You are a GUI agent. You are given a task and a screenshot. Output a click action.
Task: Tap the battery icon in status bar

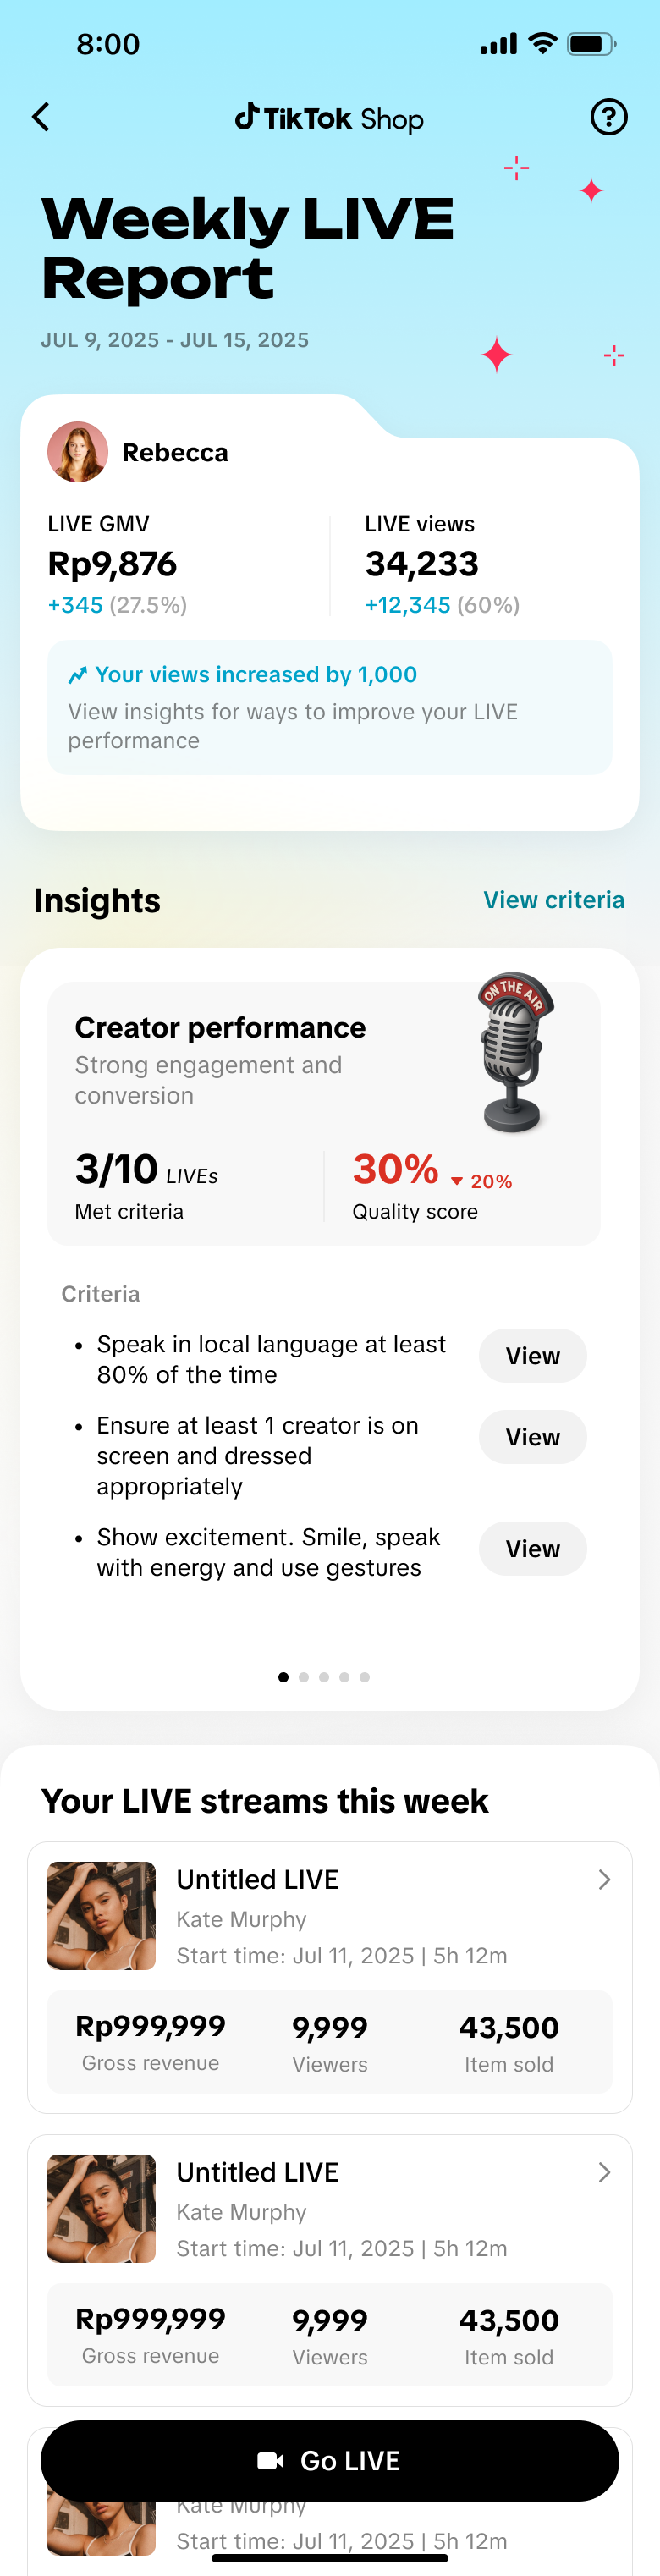[591, 44]
